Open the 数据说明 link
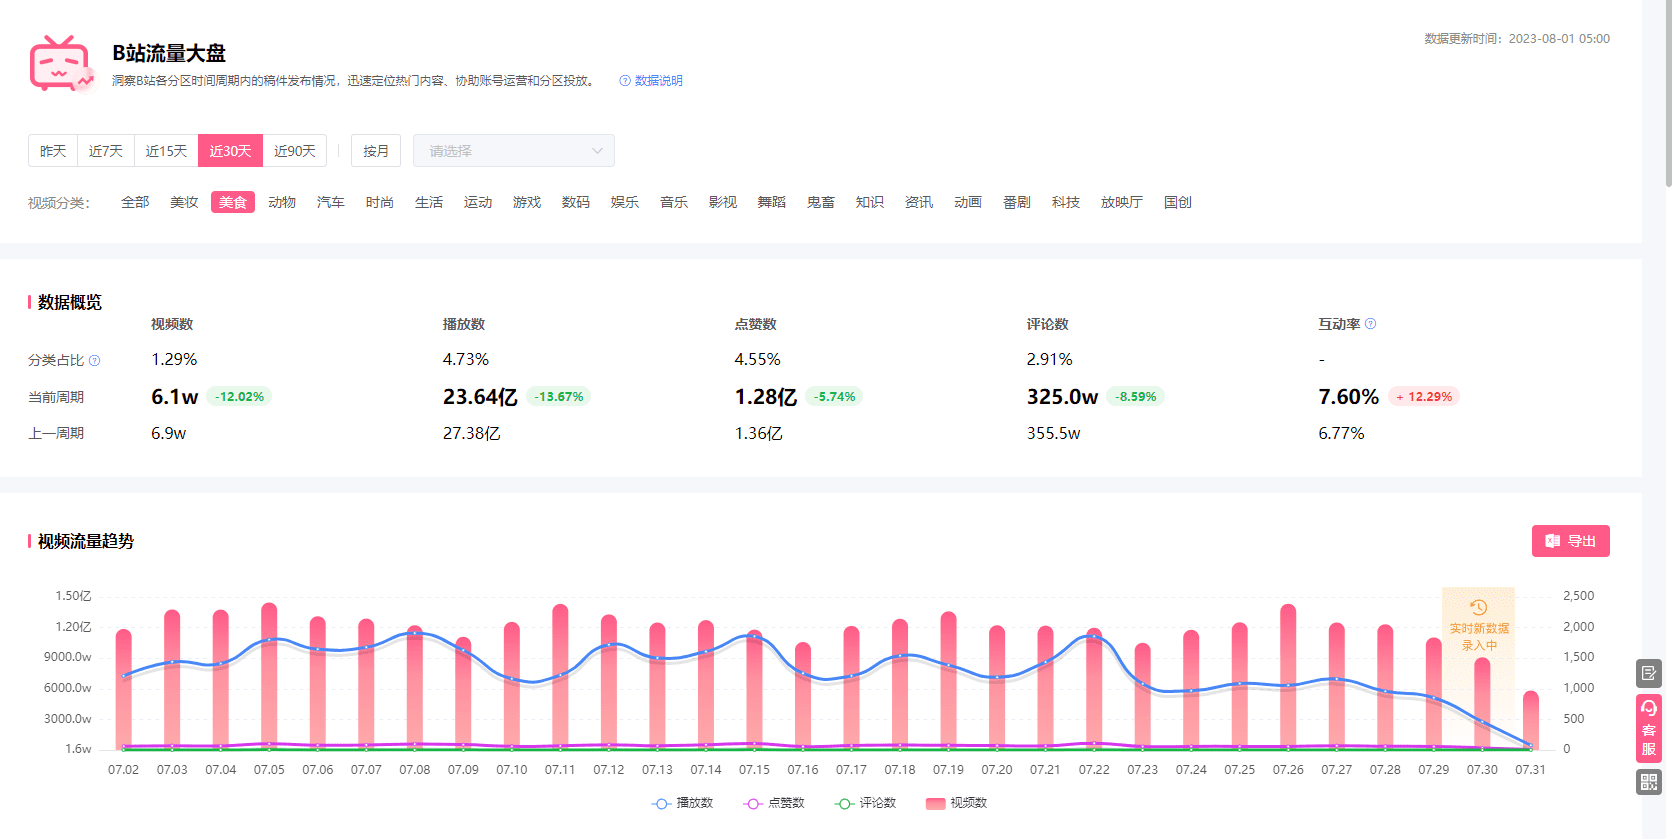Screen dimensions: 1672x839 pos(658,81)
